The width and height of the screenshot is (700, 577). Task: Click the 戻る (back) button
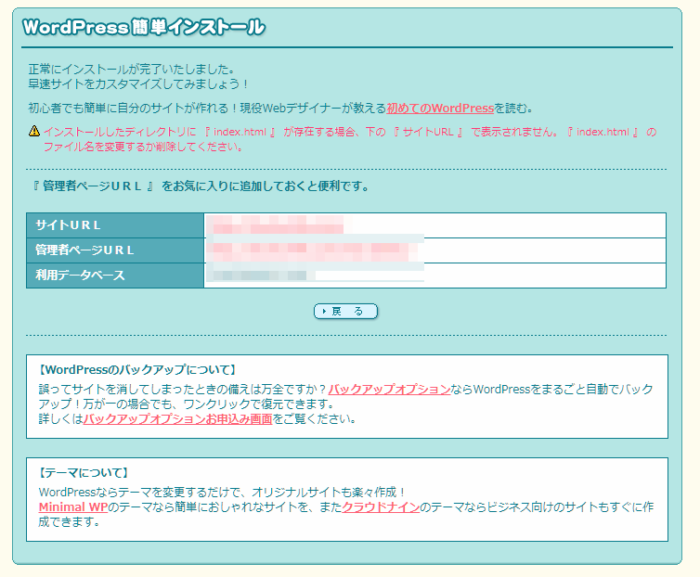(346, 311)
